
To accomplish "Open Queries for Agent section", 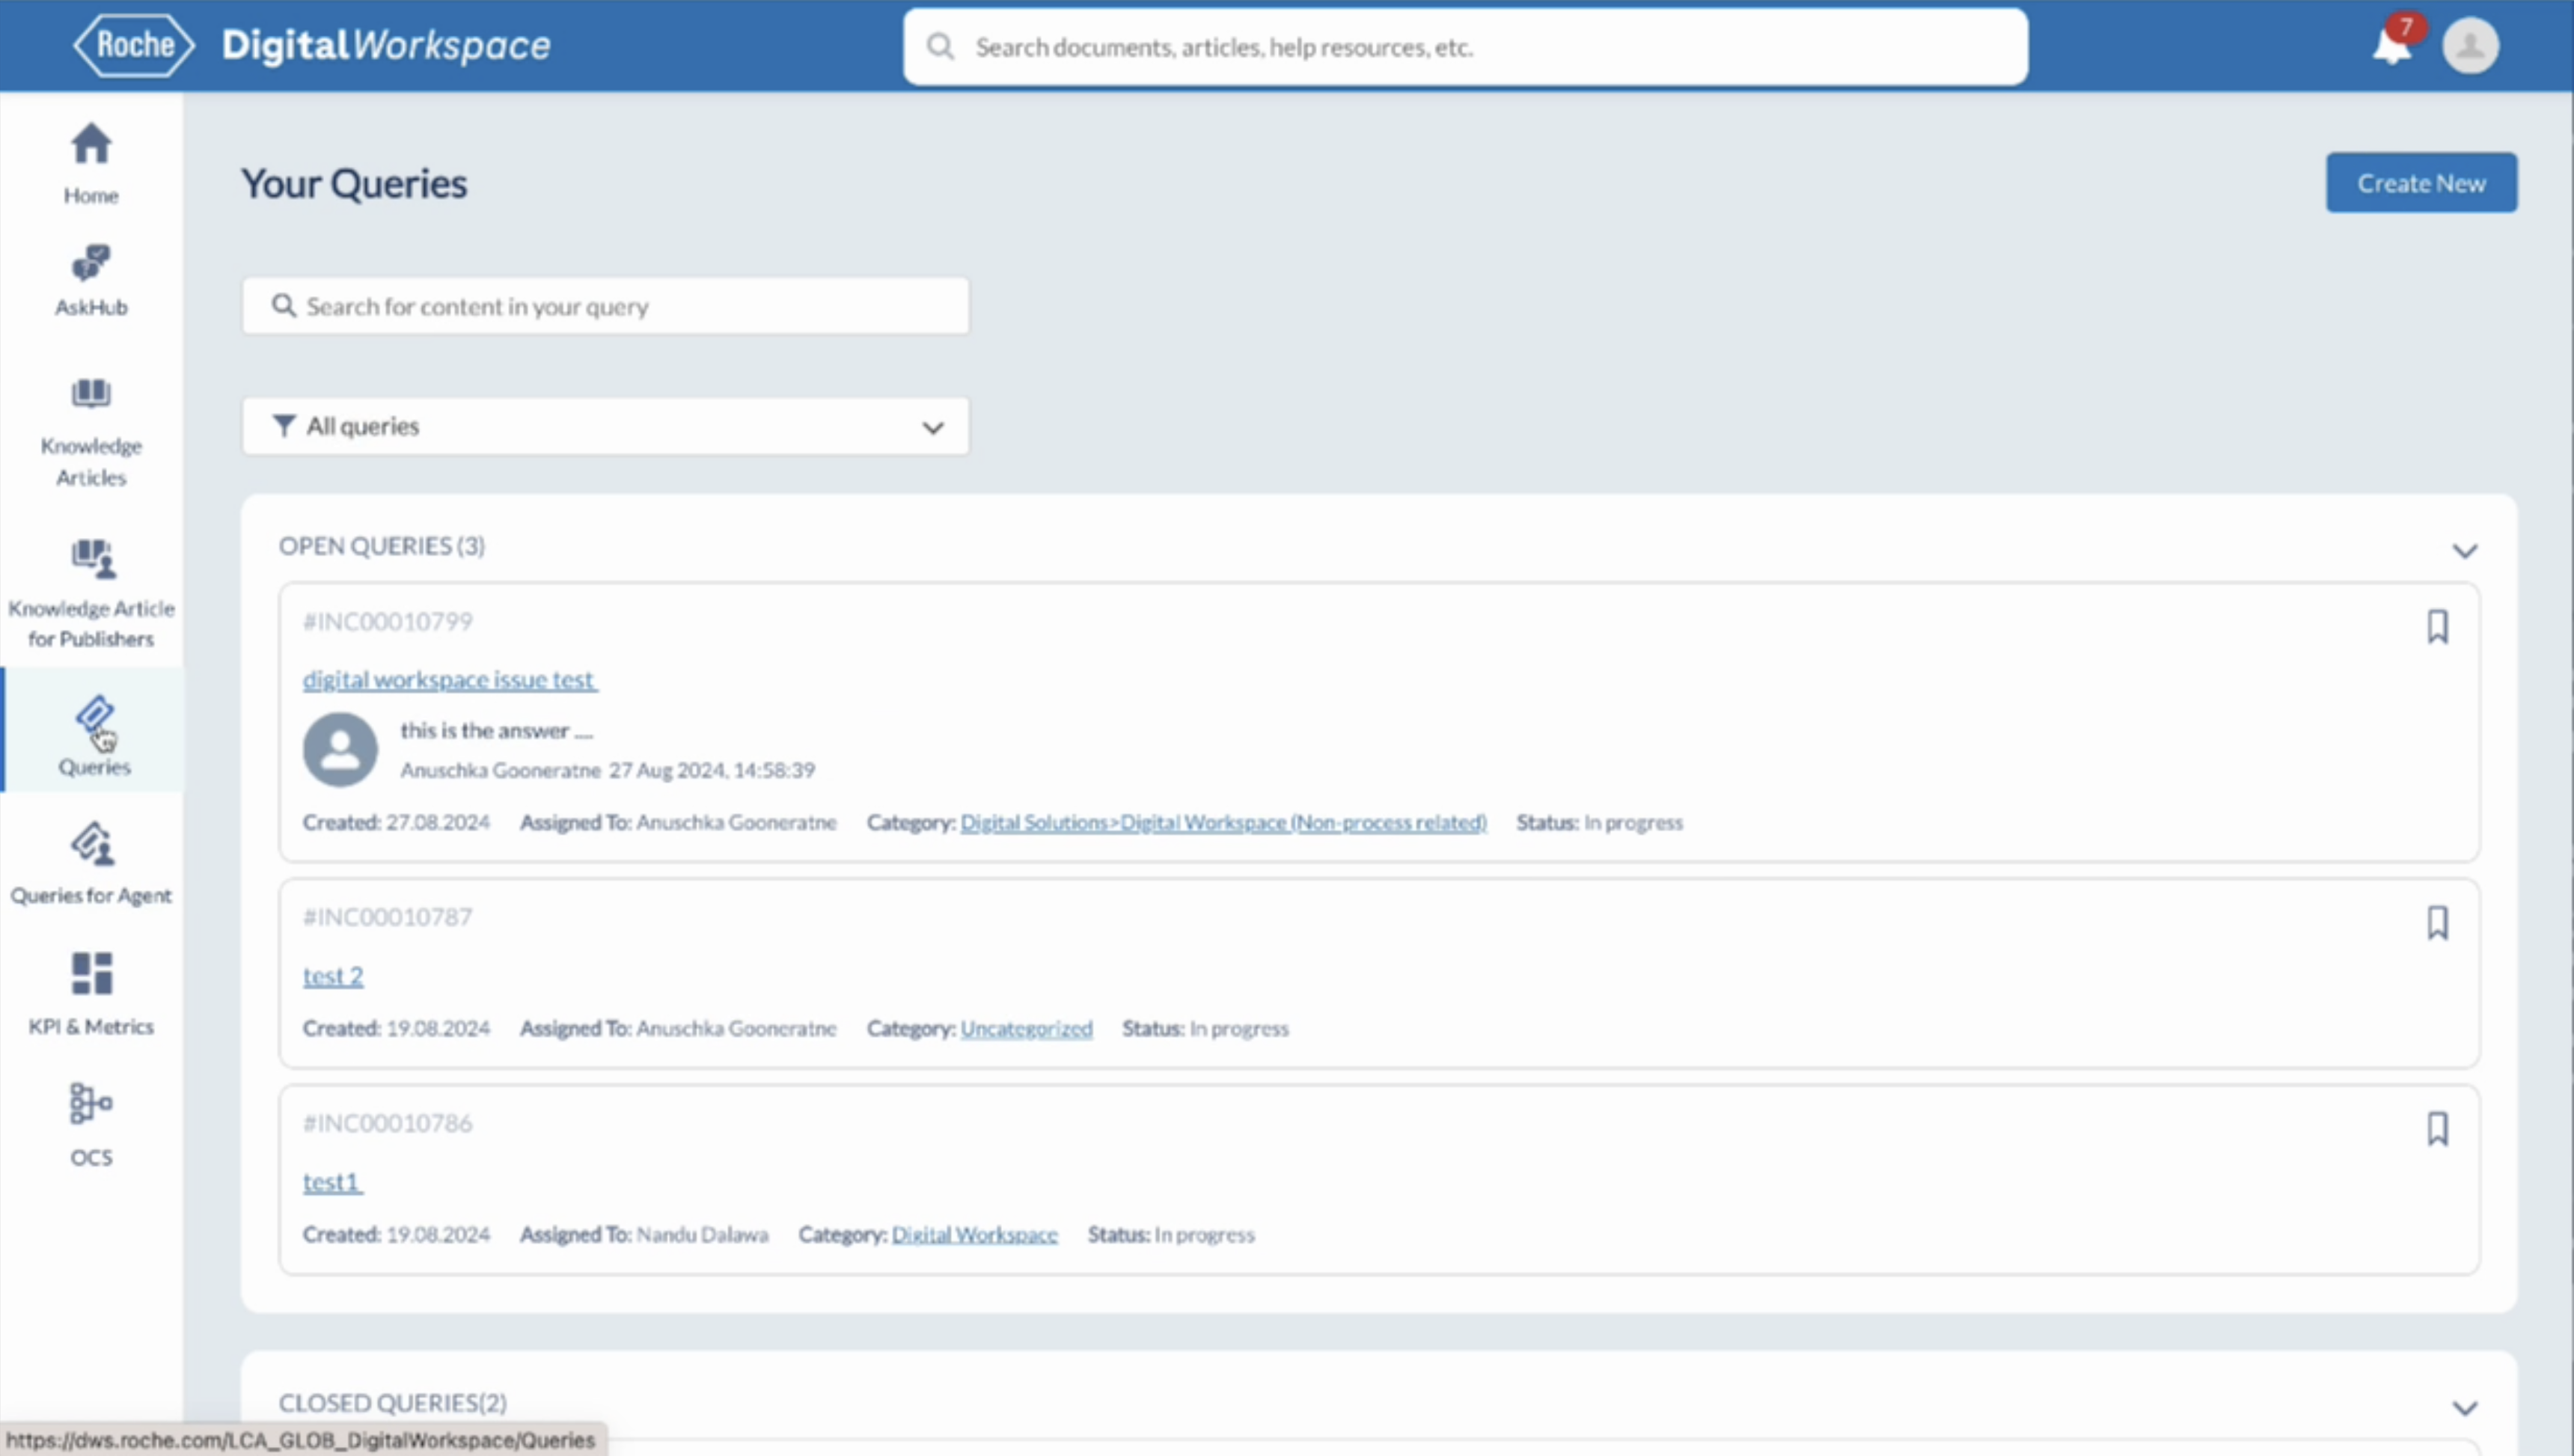I will [91, 863].
